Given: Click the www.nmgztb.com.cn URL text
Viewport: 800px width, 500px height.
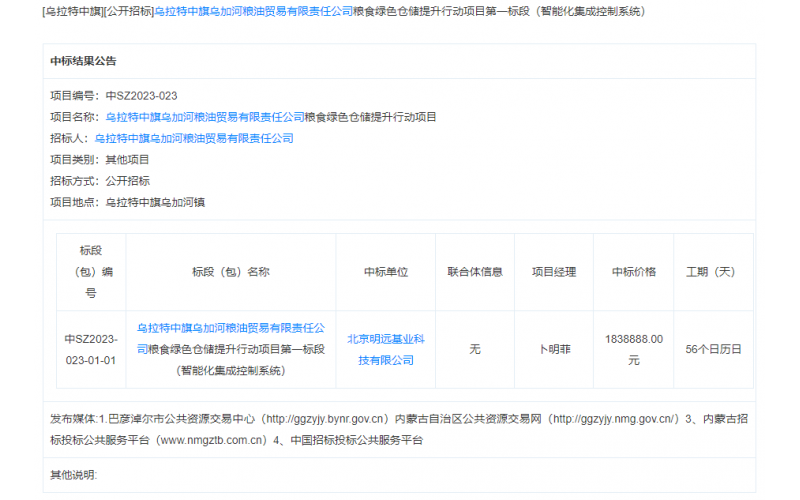Looking at the screenshot, I should (x=211, y=439).
